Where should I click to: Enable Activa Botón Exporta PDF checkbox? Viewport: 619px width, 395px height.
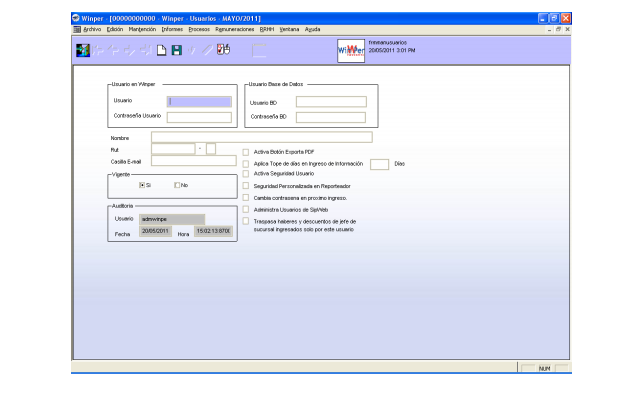pos(246,152)
